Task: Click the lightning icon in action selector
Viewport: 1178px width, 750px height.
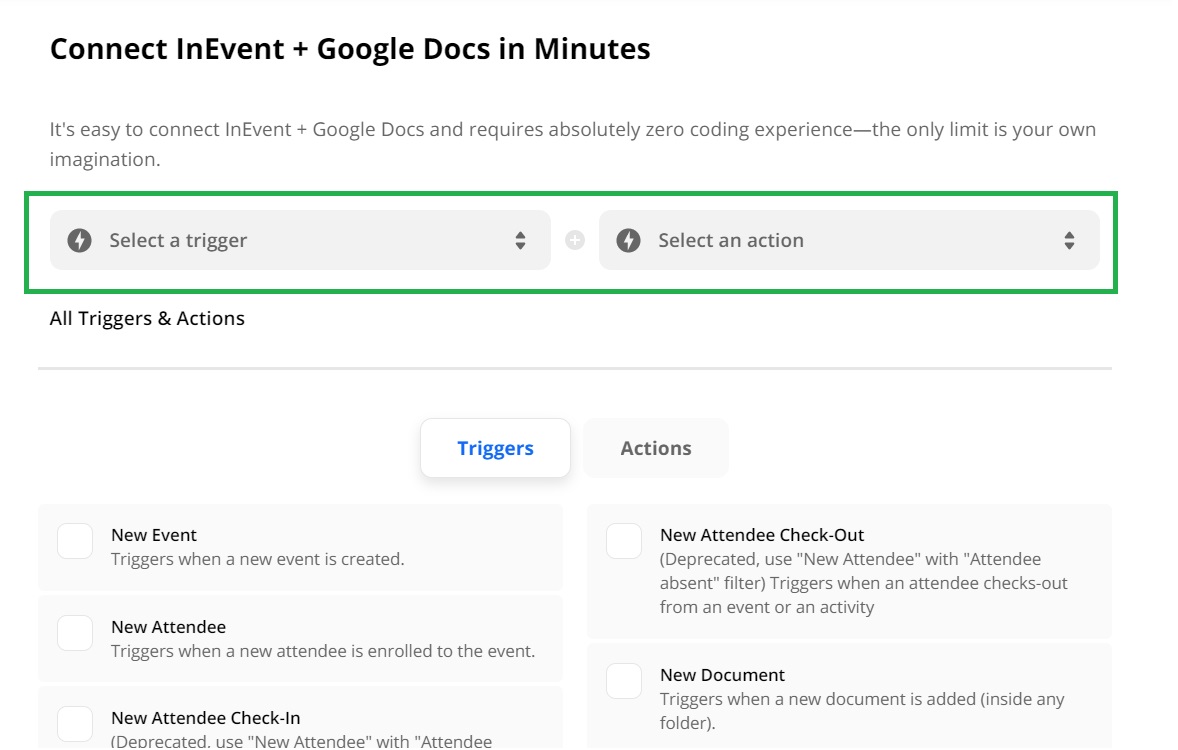Action: coord(629,240)
